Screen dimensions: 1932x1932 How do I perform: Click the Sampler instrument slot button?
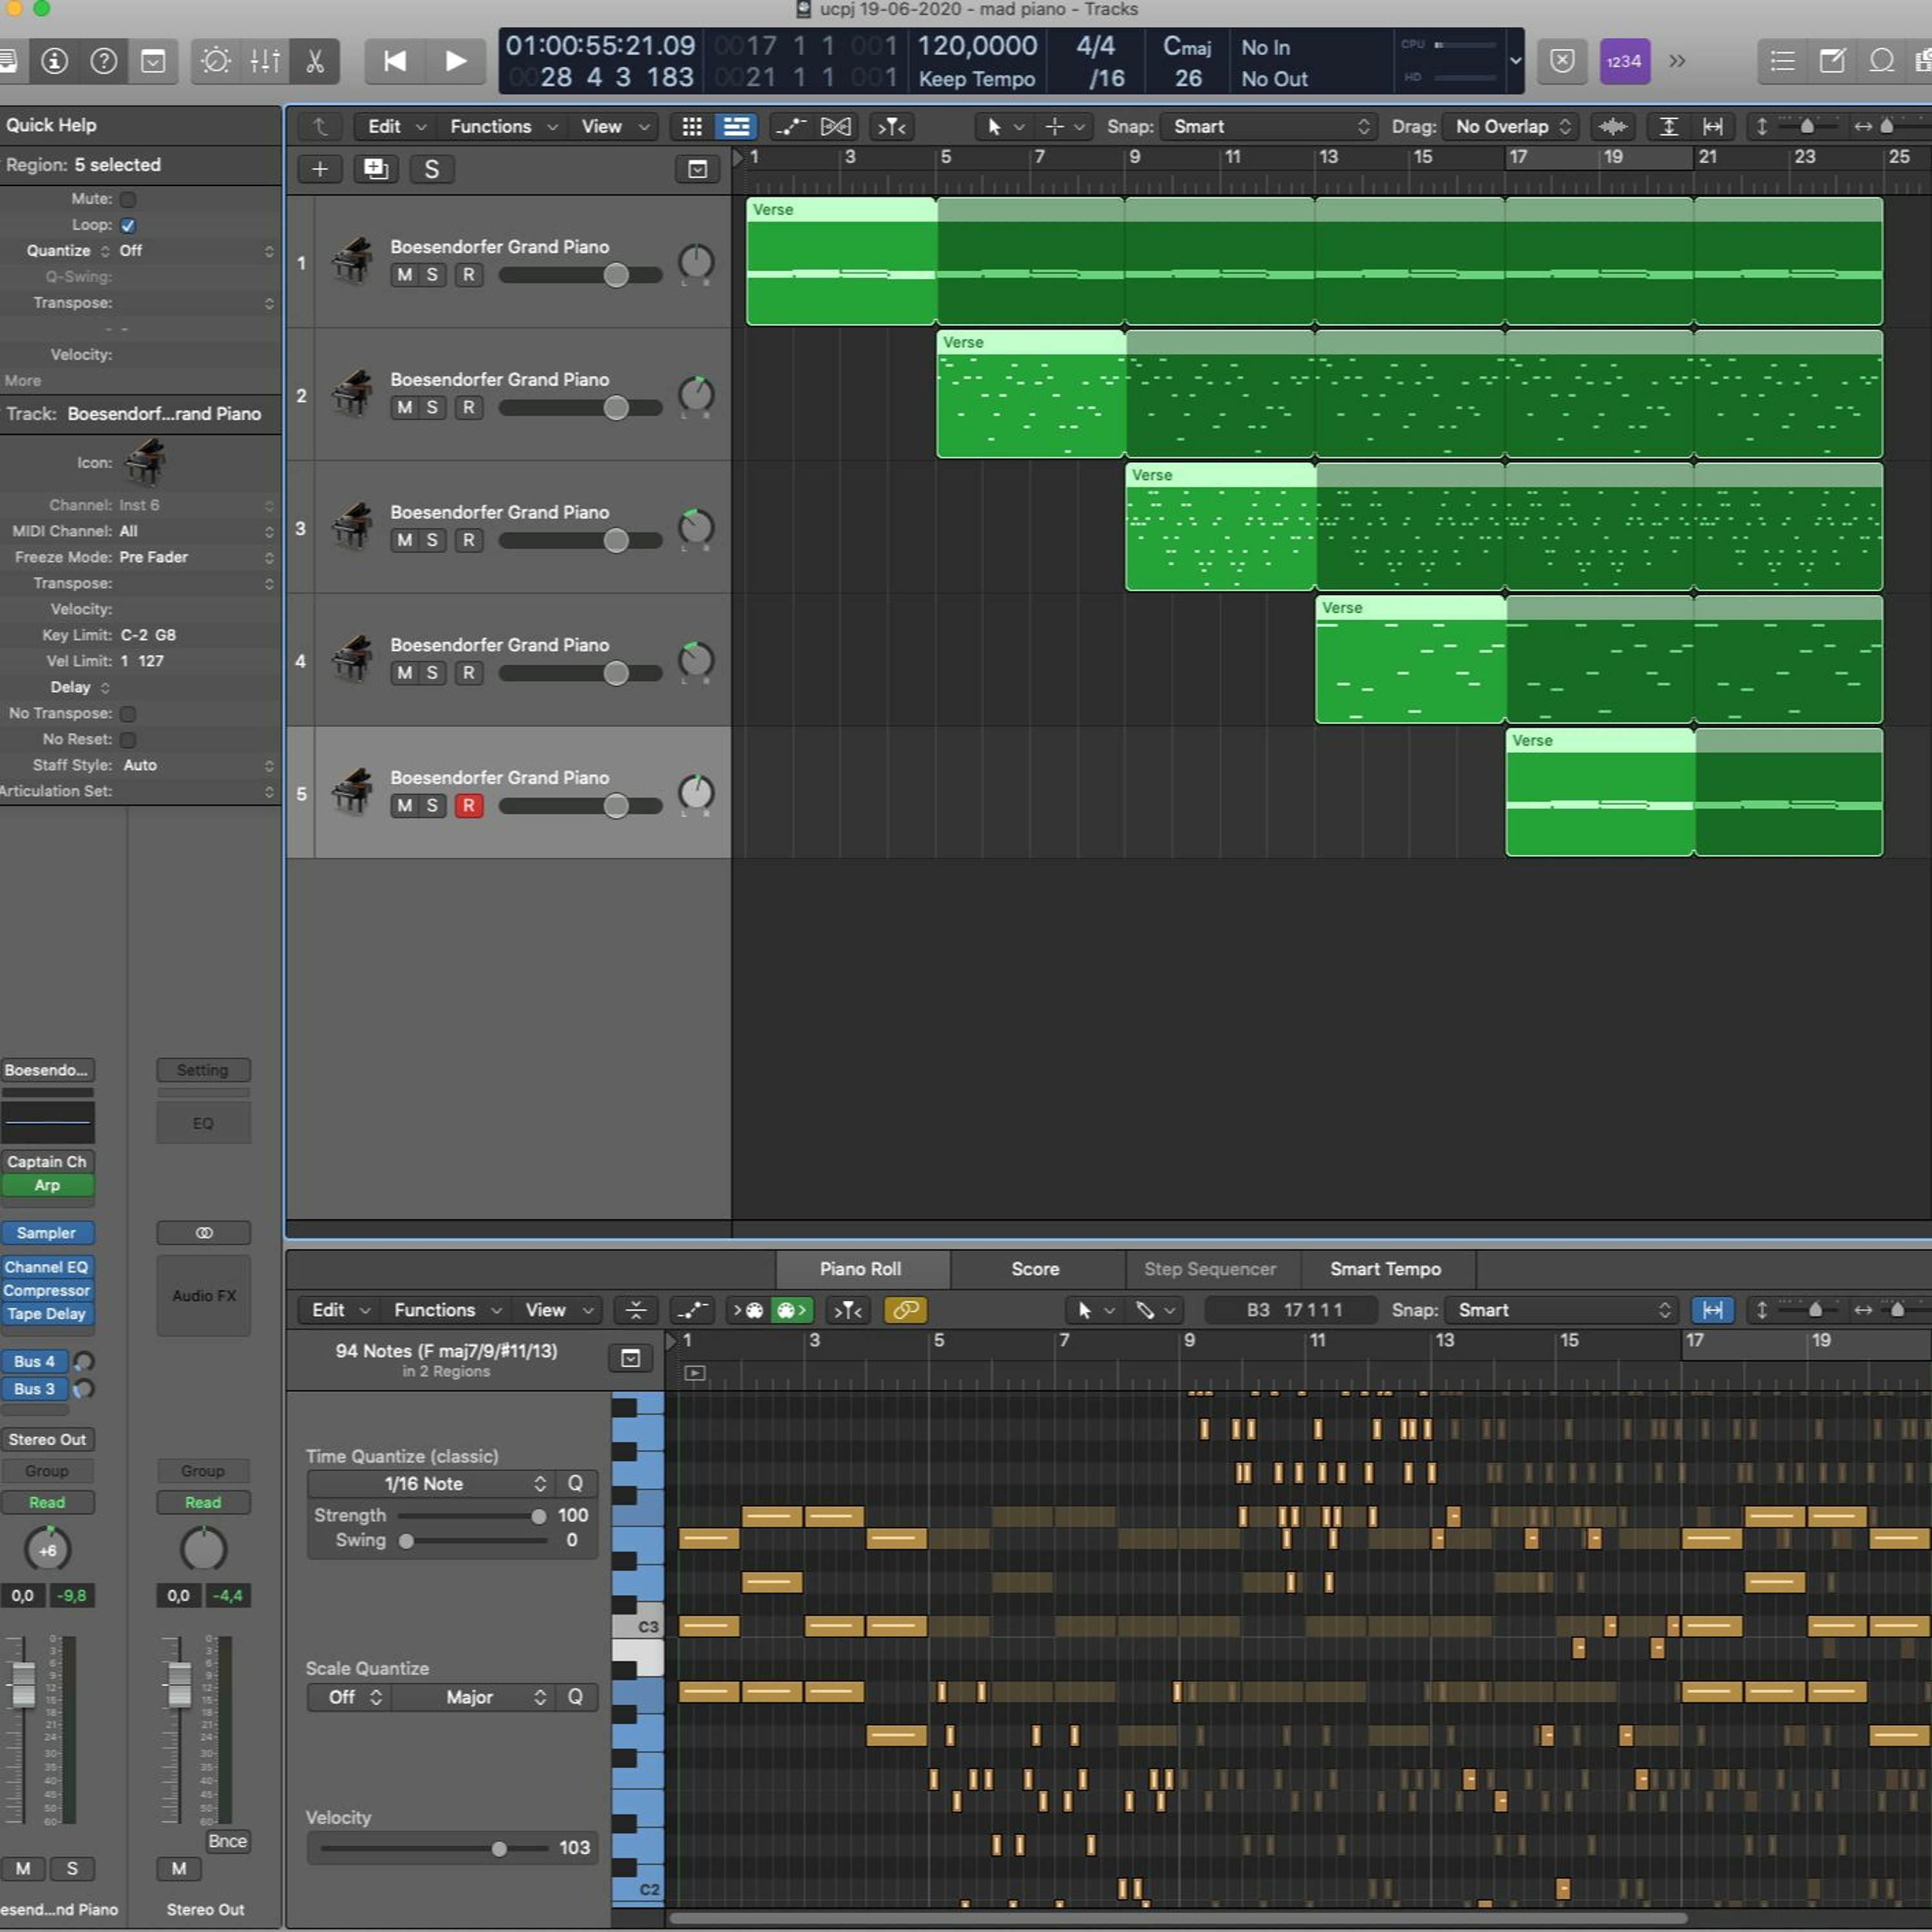pyautogui.click(x=47, y=1233)
